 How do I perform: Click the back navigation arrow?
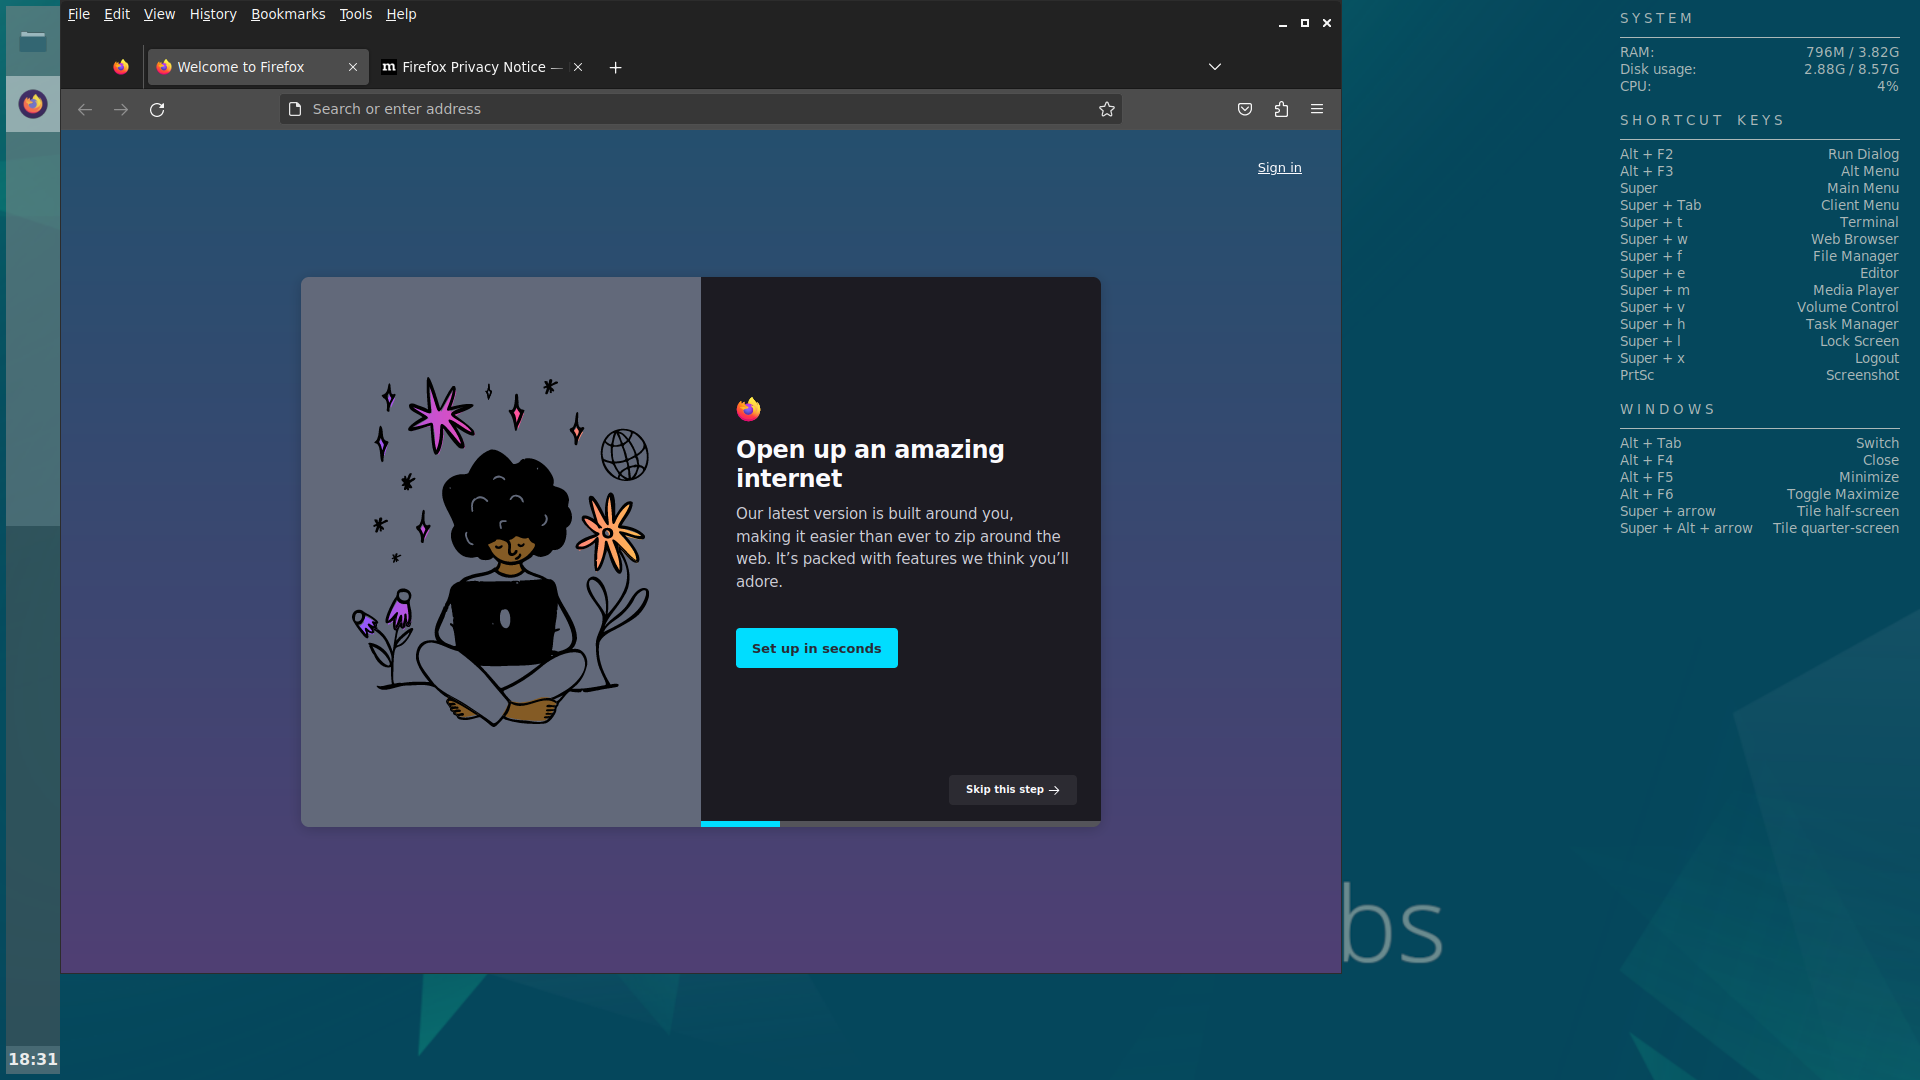coord(85,110)
